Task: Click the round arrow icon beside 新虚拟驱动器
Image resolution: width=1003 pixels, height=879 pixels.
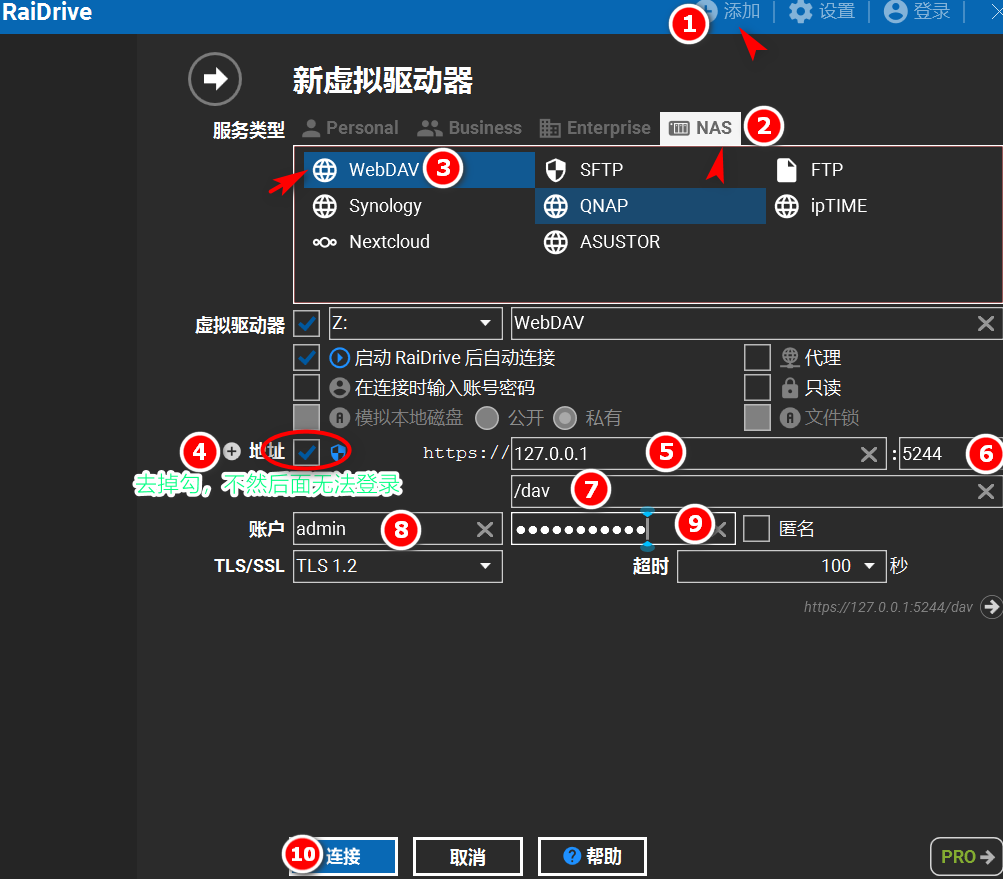Action: pos(215,79)
